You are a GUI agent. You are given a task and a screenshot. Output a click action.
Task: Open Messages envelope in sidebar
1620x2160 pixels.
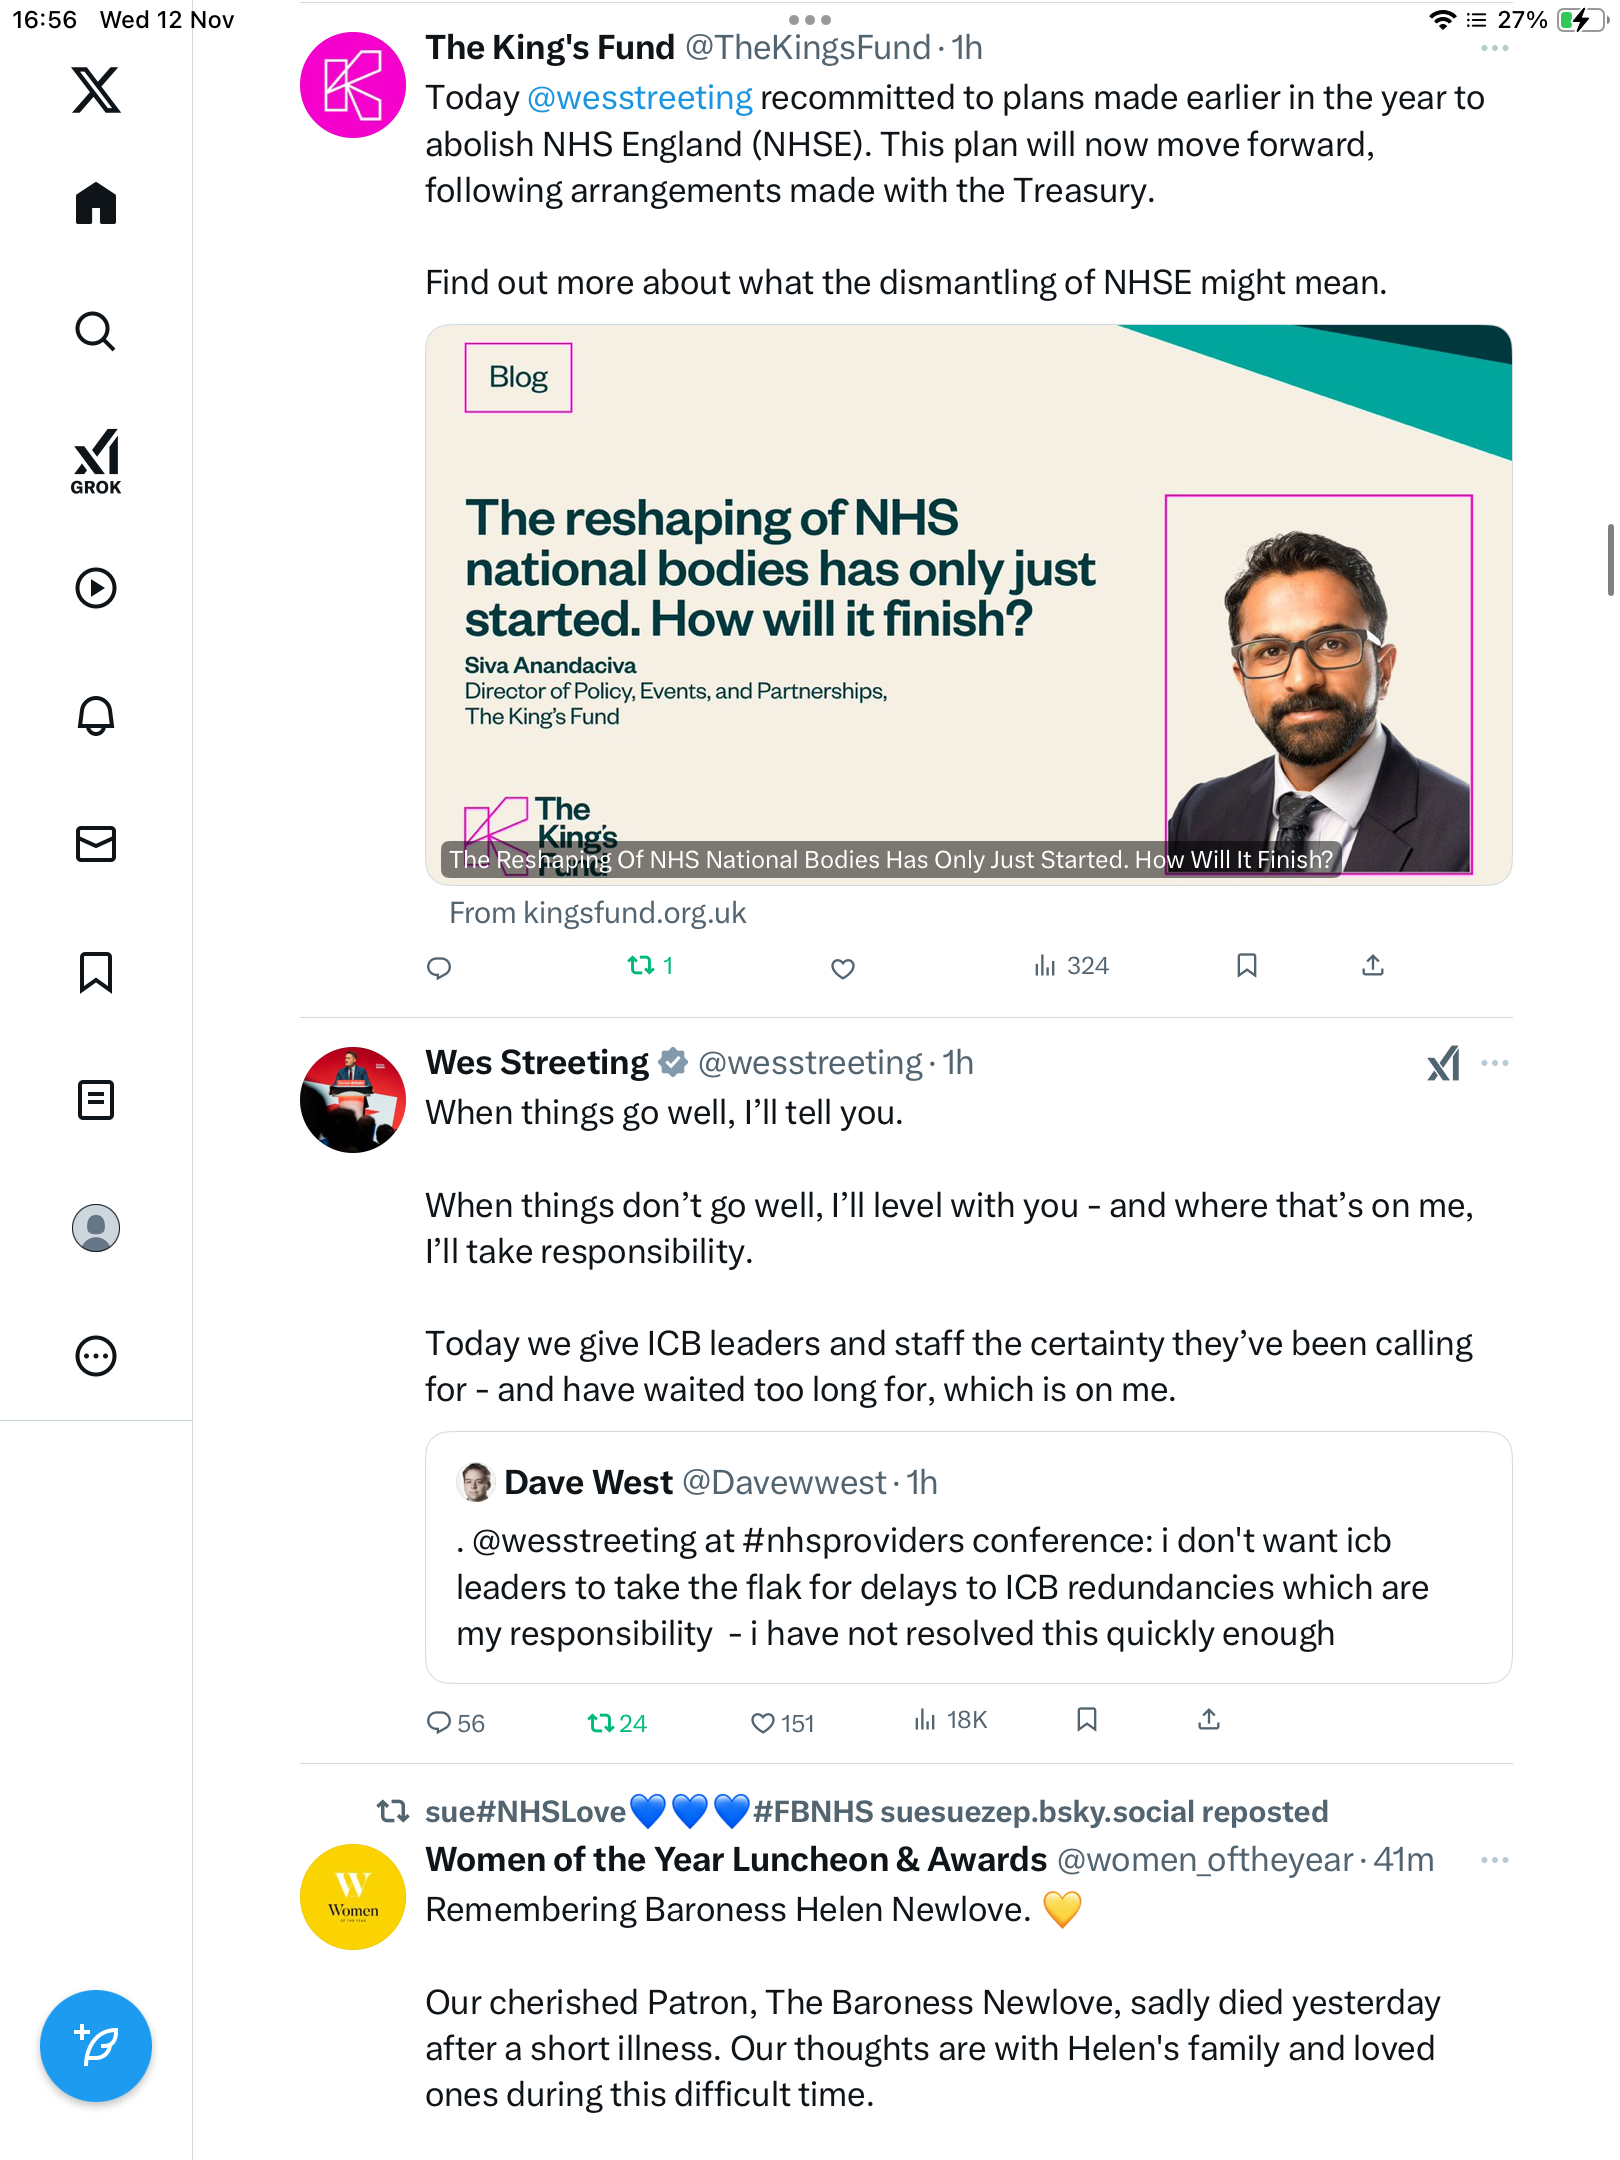96,844
